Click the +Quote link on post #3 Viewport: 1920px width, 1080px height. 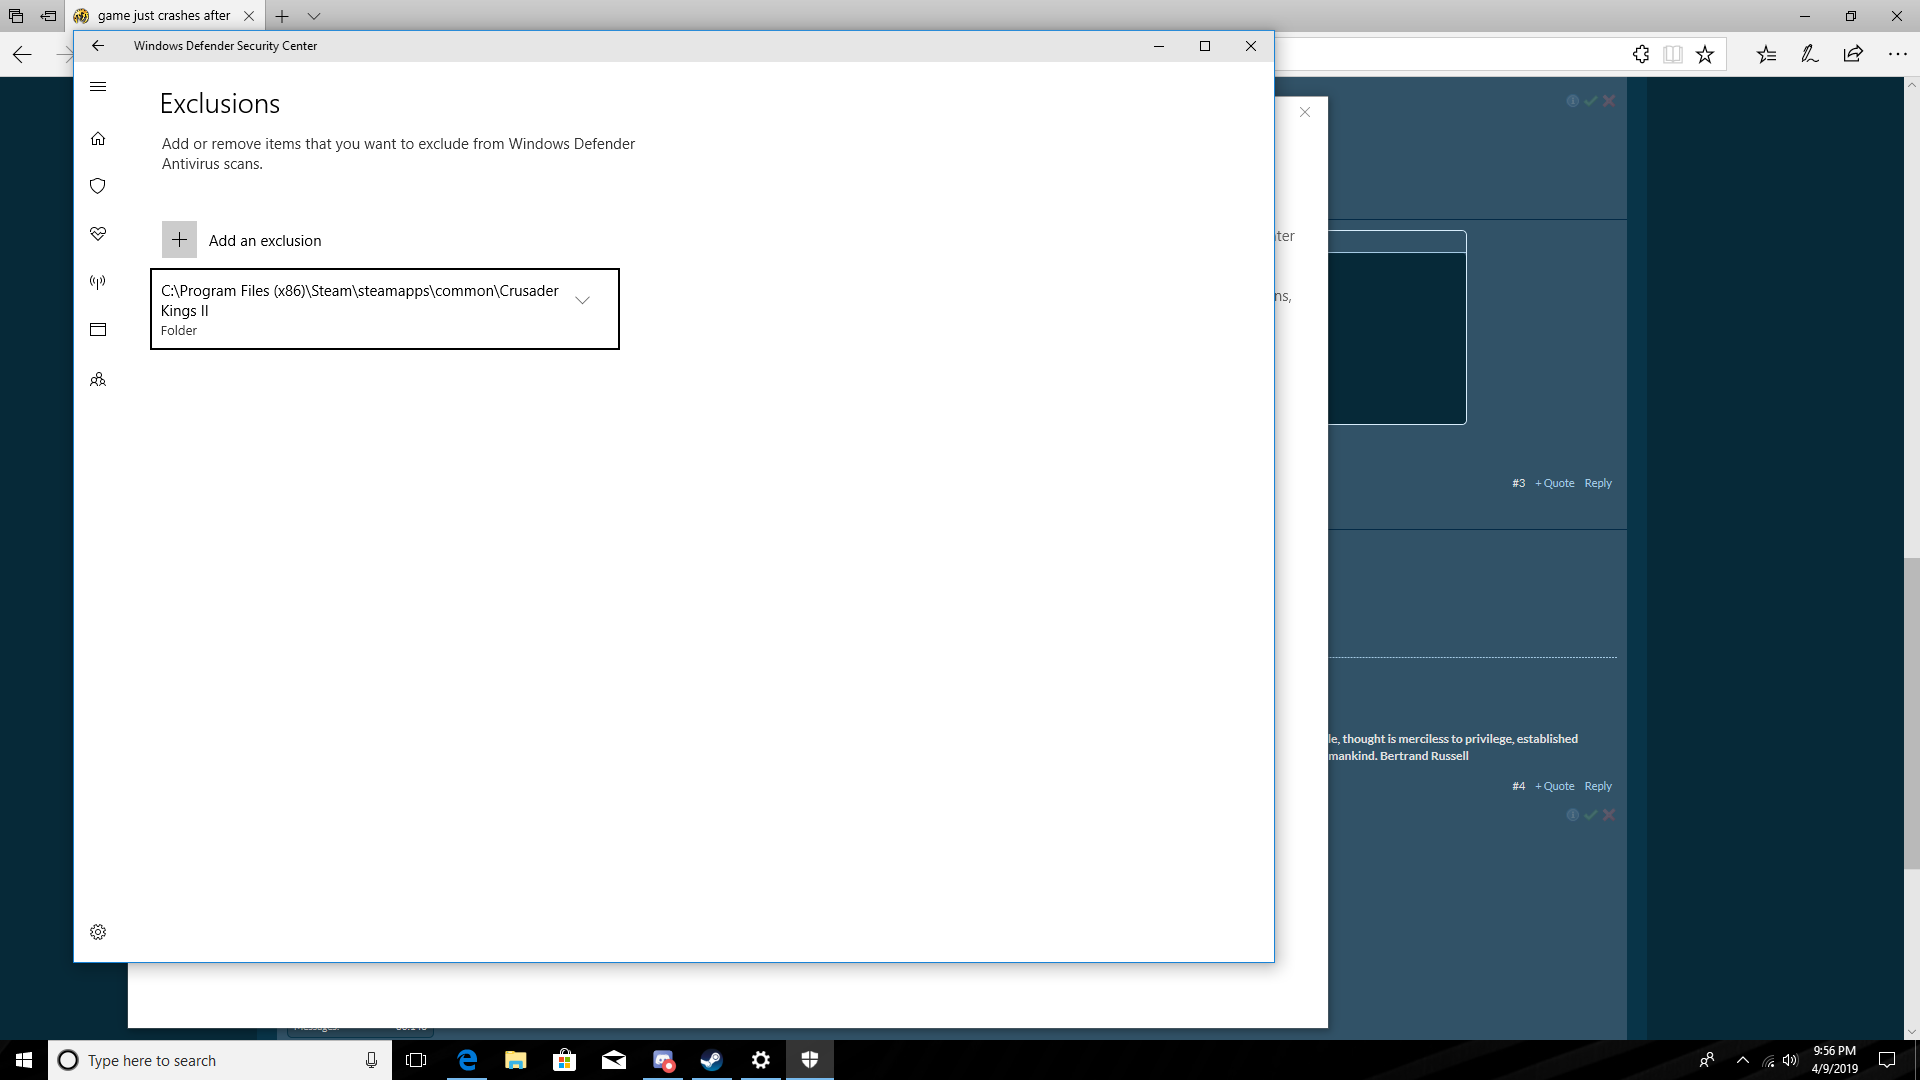1555,483
